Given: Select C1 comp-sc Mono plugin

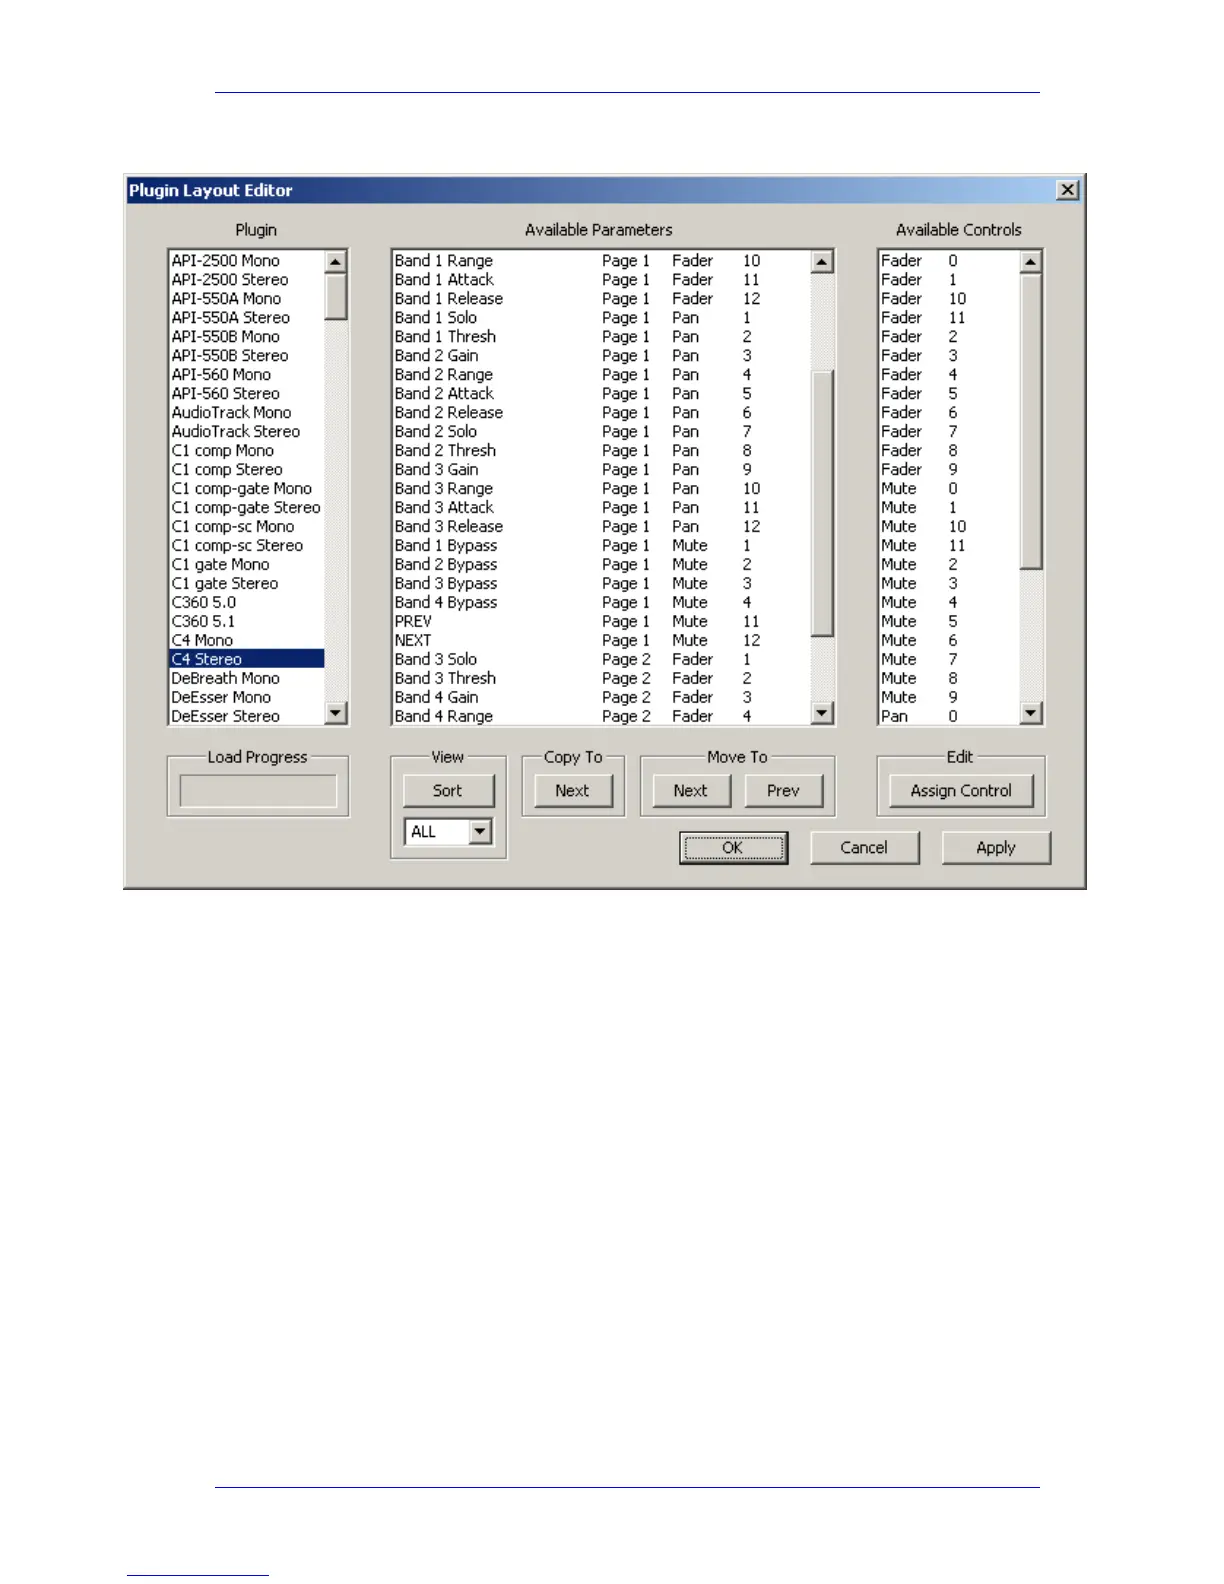Looking at the screenshot, I should [247, 527].
